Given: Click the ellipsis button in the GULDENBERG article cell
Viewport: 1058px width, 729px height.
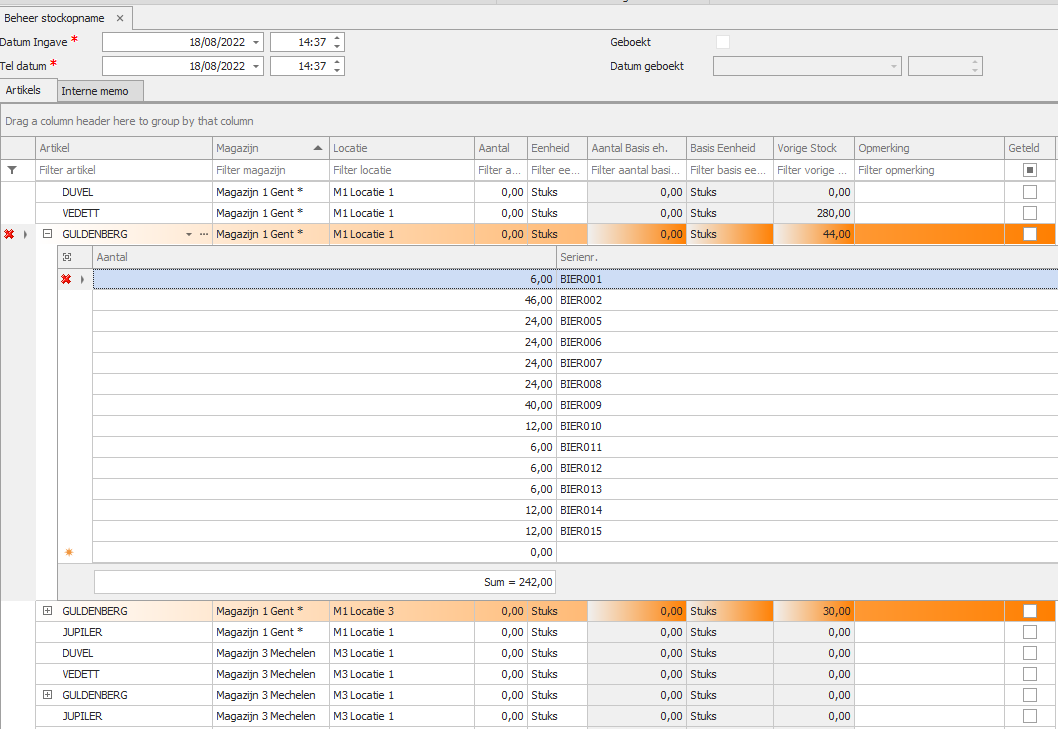Looking at the screenshot, I should 204,234.
